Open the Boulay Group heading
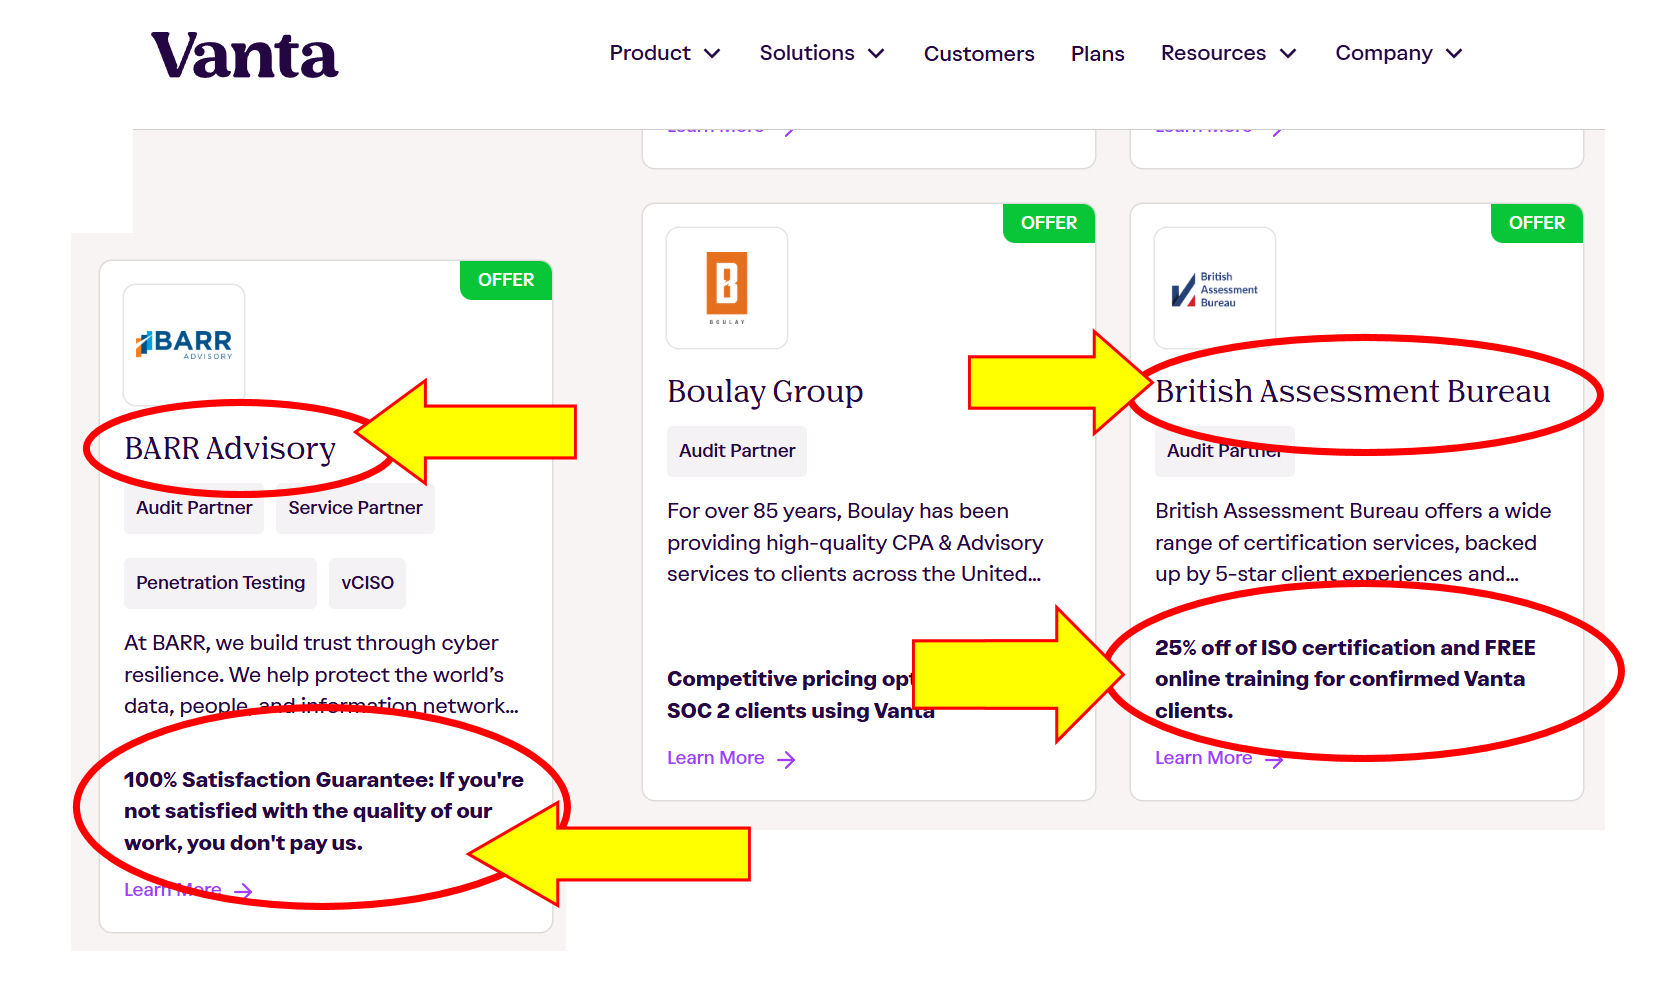Image resolution: width=1675 pixels, height=982 pixels. (x=765, y=391)
